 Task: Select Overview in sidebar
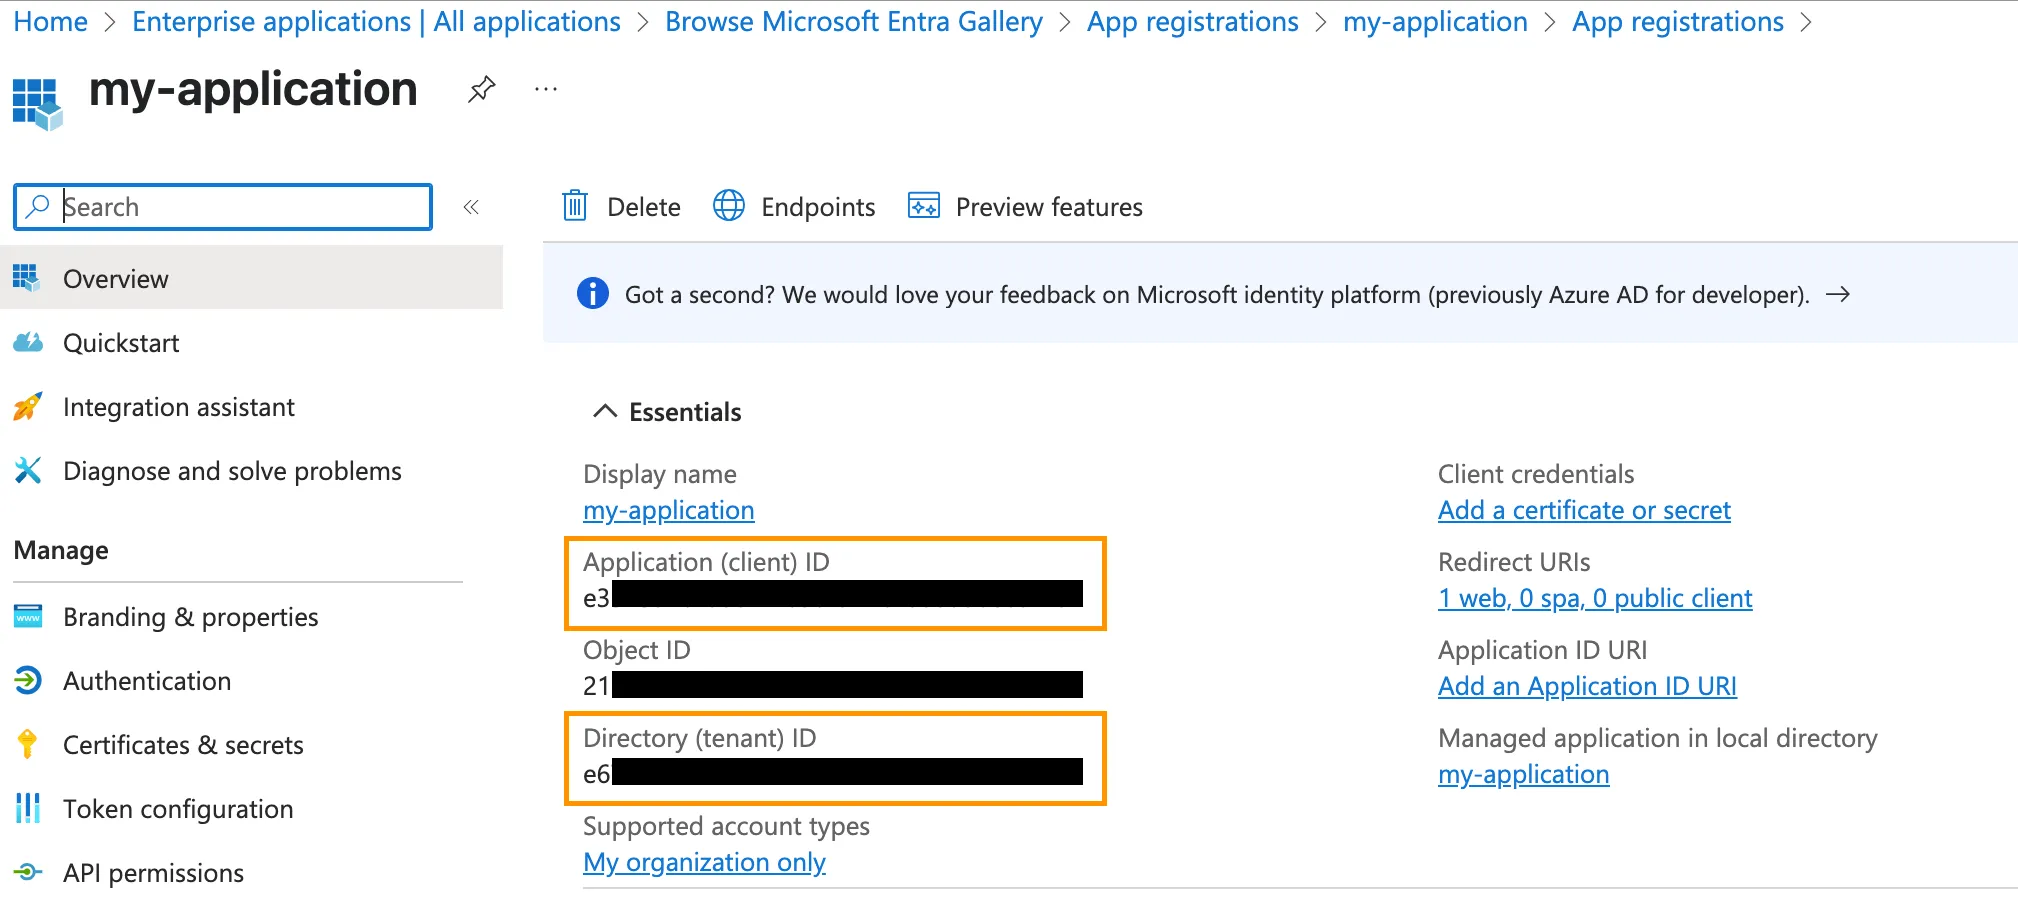click(116, 279)
